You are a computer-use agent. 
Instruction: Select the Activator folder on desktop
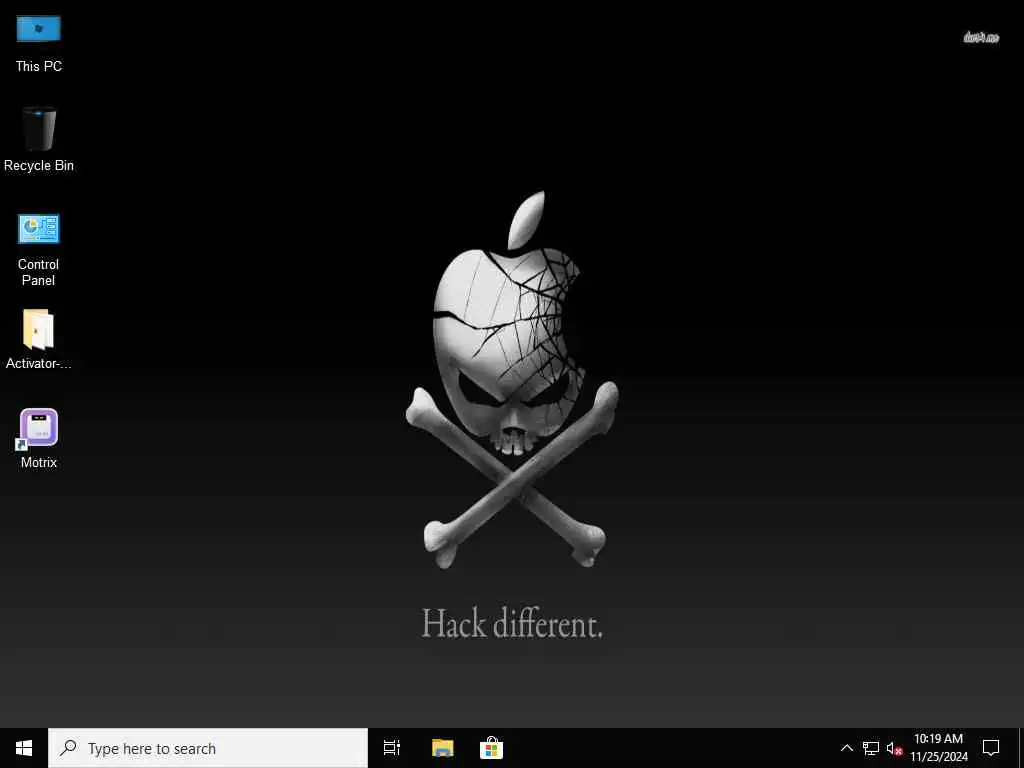coord(39,339)
